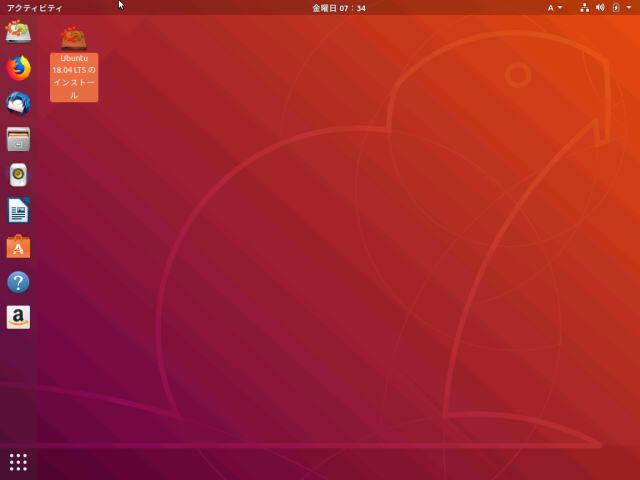Open the clock showing 金曜日 07:34

pos(339,8)
